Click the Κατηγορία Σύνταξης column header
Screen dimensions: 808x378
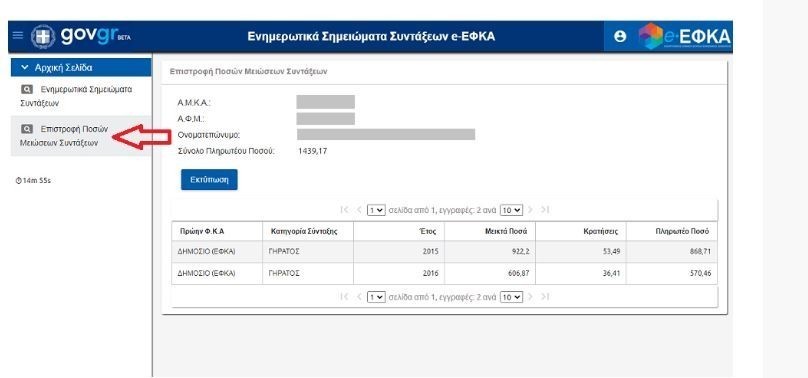pos(308,231)
